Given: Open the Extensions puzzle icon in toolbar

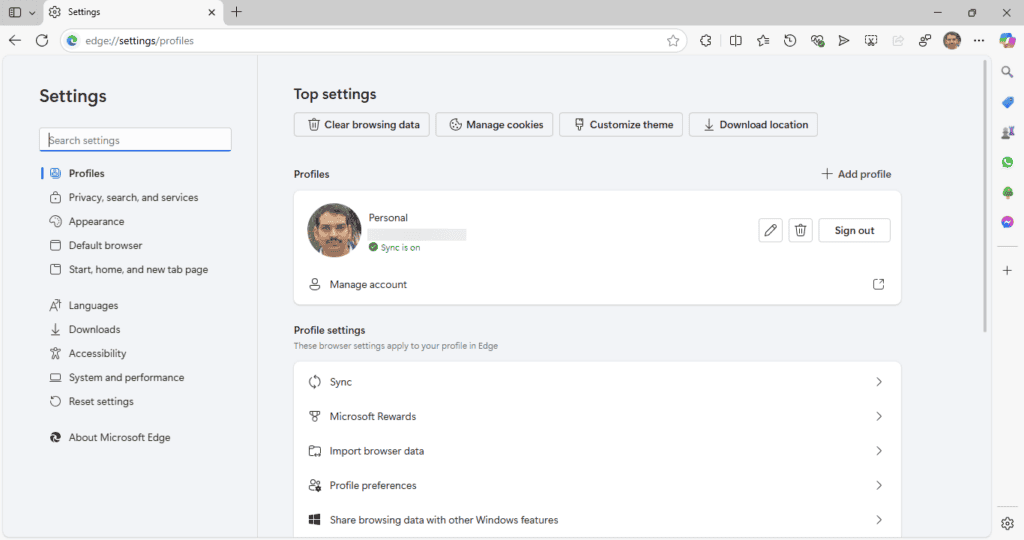Looking at the screenshot, I should [705, 40].
